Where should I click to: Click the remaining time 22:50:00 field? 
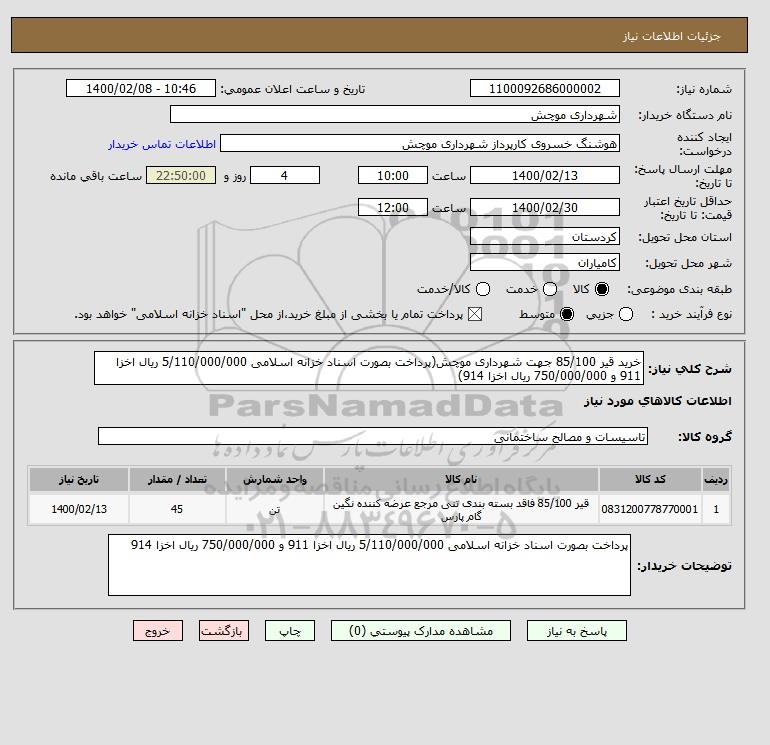(181, 175)
